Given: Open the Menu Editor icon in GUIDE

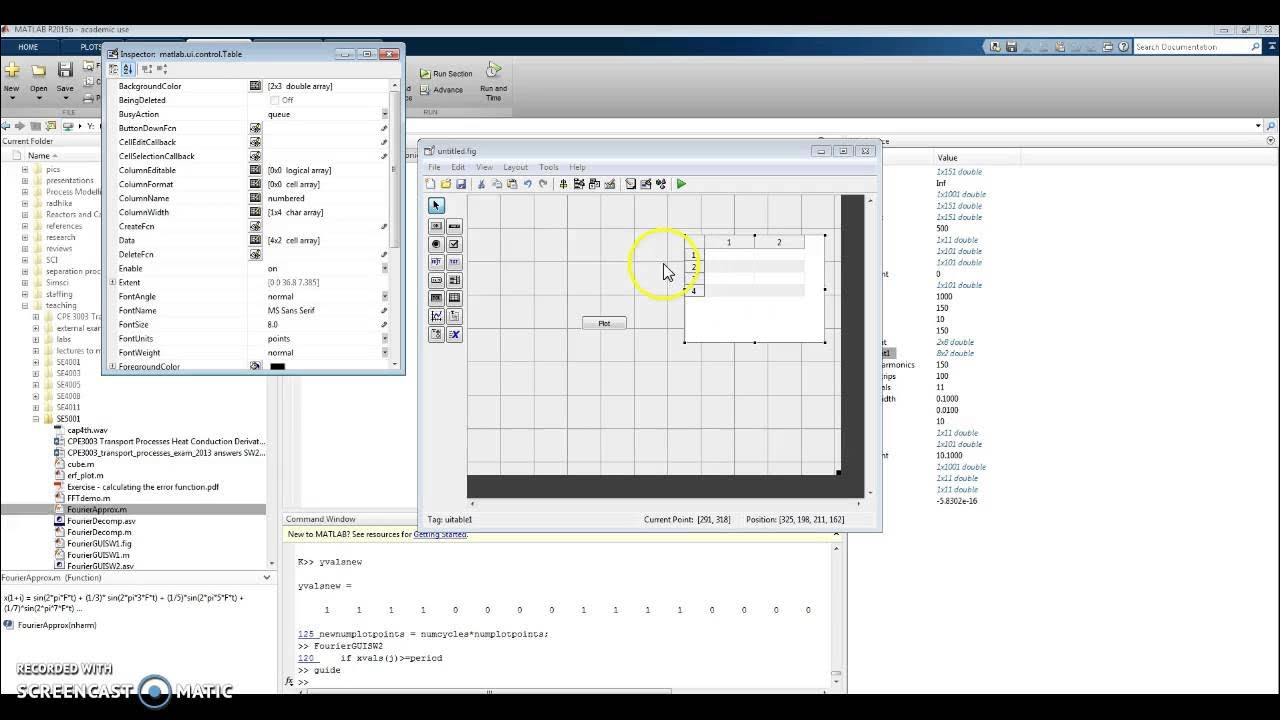Looking at the screenshot, I should pyautogui.click(x=579, y=184).
